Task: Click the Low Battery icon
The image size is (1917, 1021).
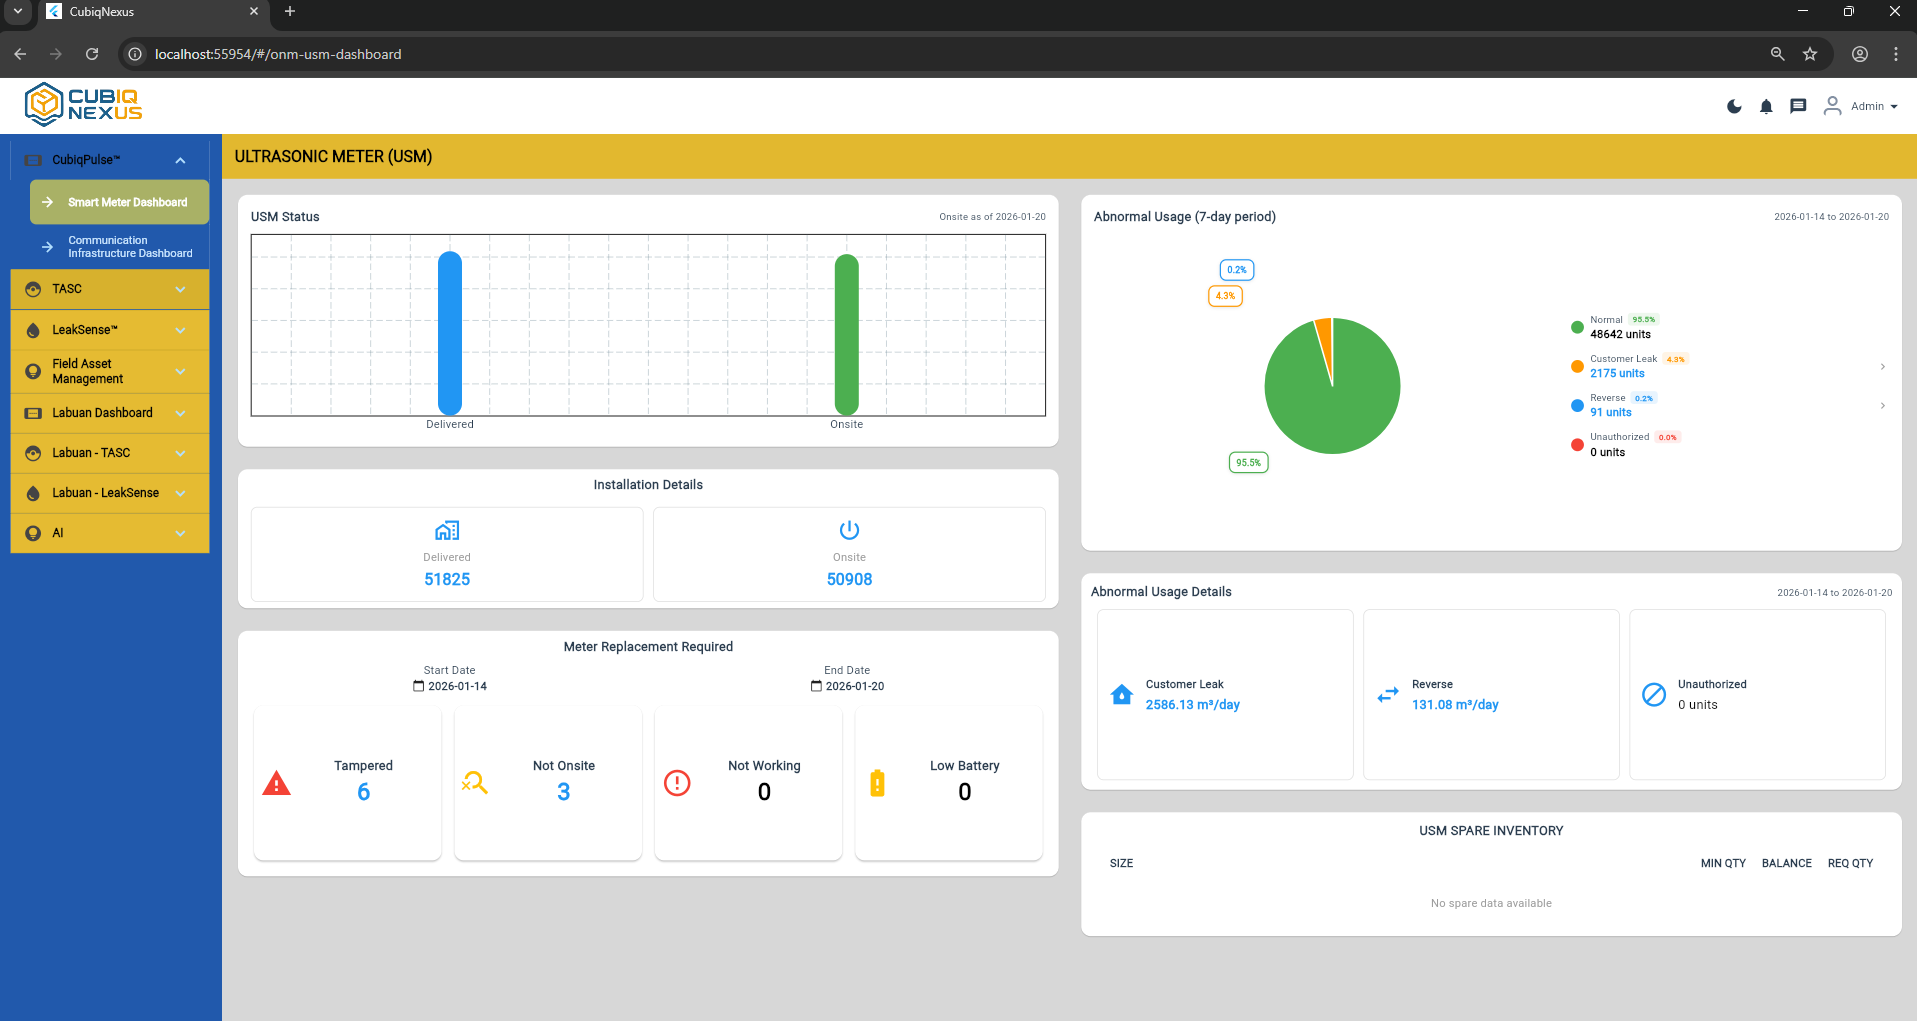Action: point(877,783)
